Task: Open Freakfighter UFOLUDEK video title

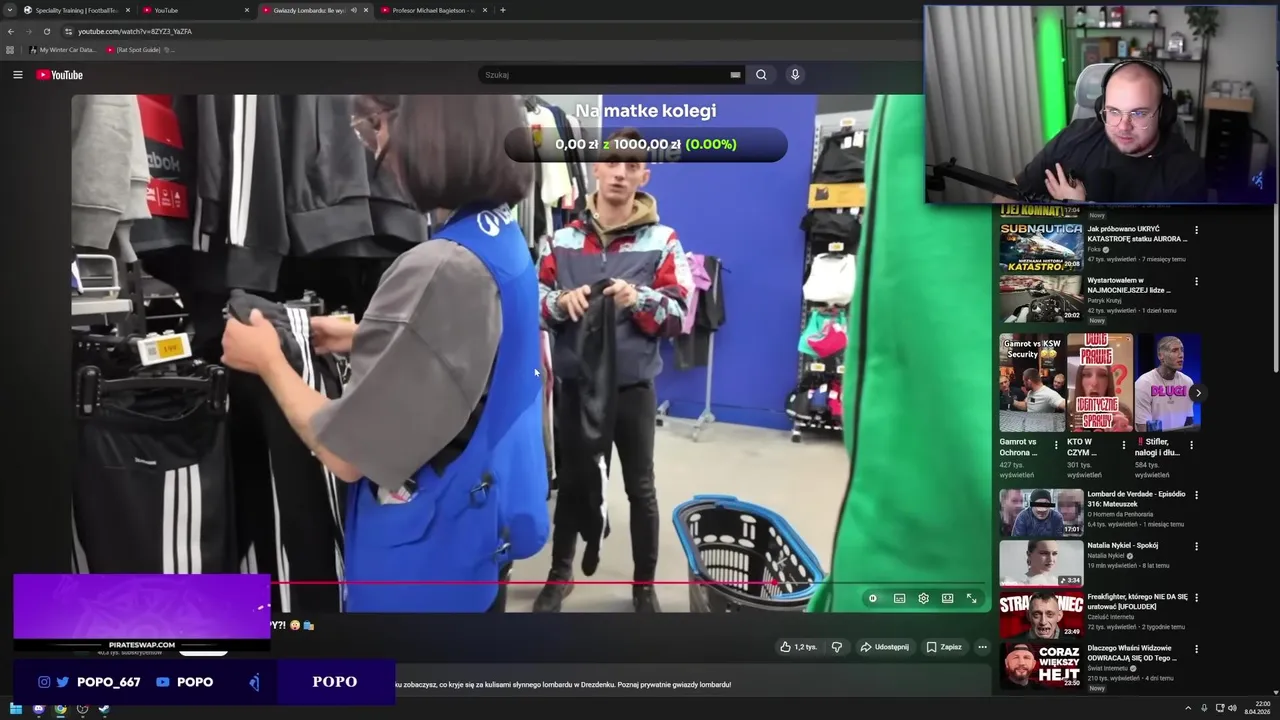Action: (1137, 601)
